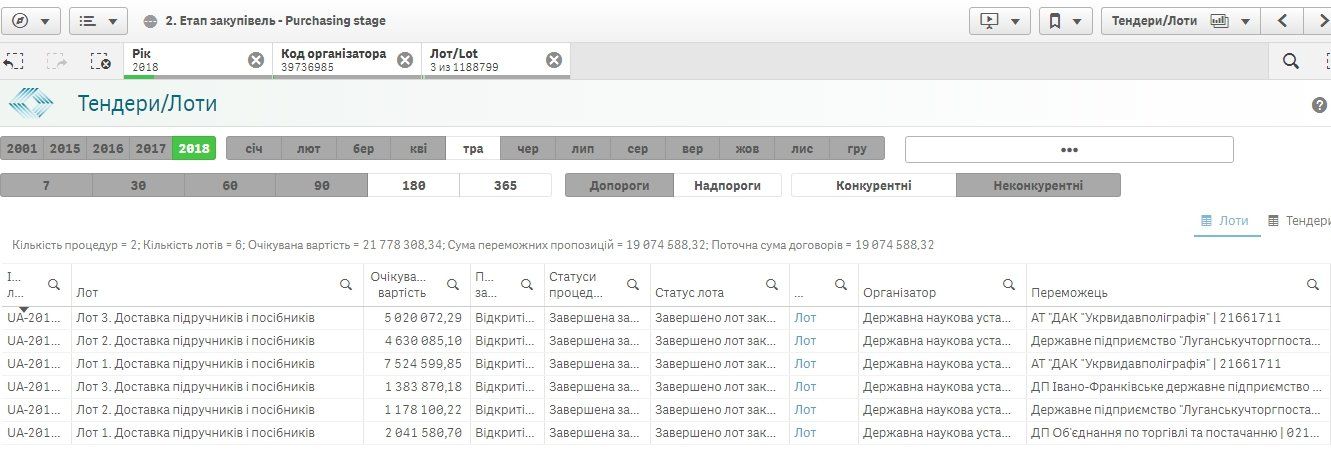Expand the Код організатора selection field
The height and width of the screenshot is (461, 1331).
click(x=334, y=60)
